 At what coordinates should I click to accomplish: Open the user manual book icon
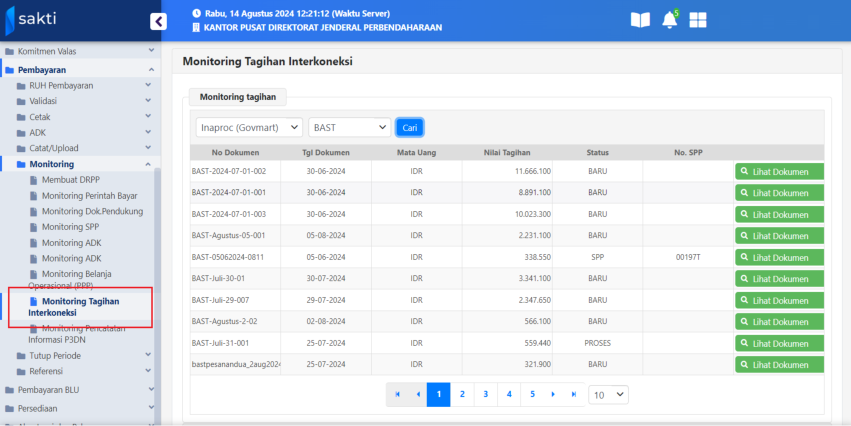[640, 20]
